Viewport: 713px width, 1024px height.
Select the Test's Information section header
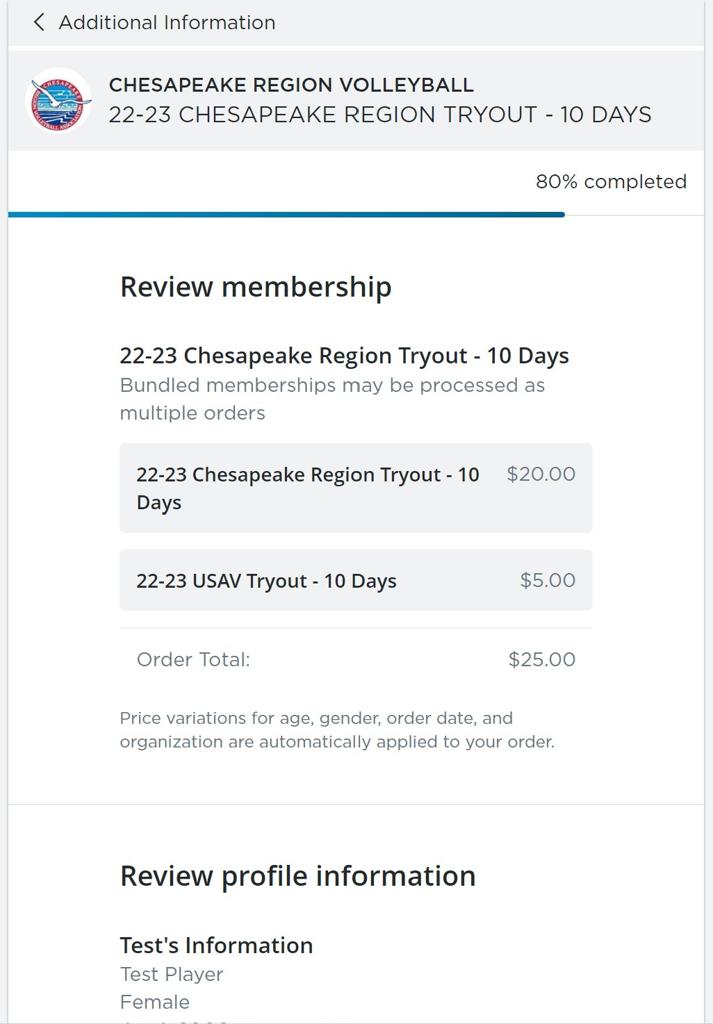pyautogui.click(x=216, y=945)
